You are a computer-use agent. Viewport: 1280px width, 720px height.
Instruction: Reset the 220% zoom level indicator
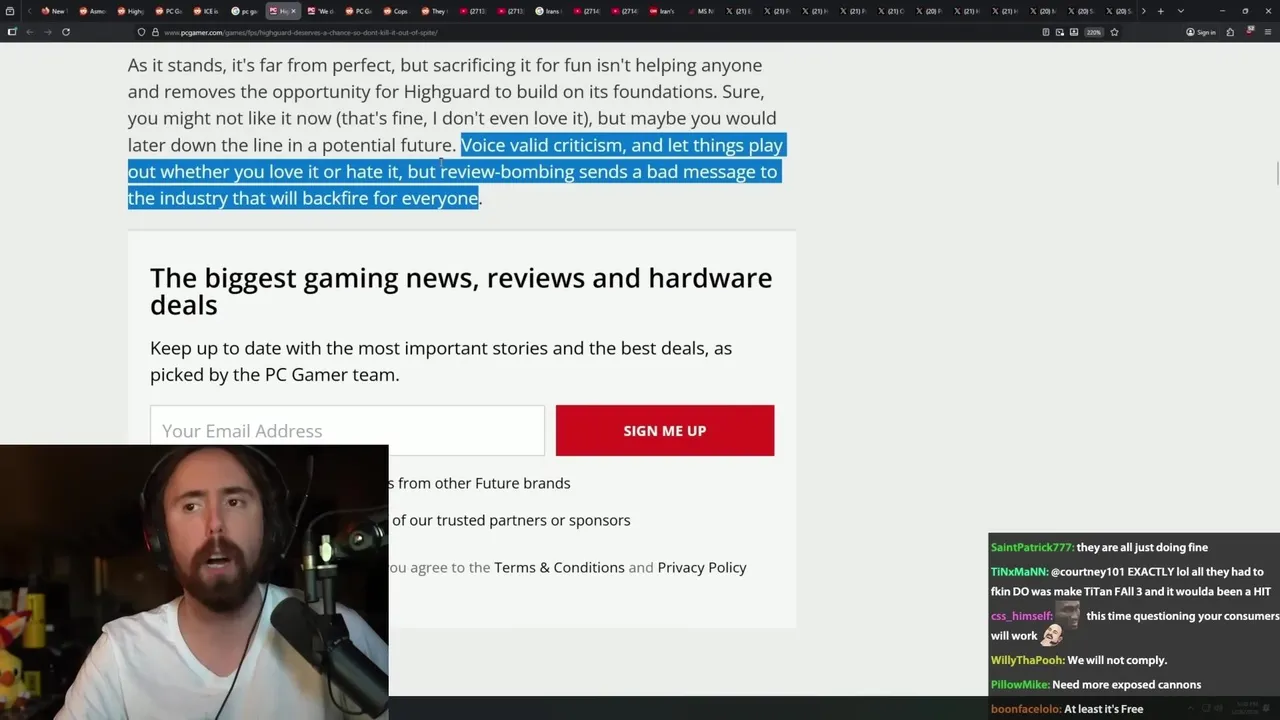[1094, 32]
